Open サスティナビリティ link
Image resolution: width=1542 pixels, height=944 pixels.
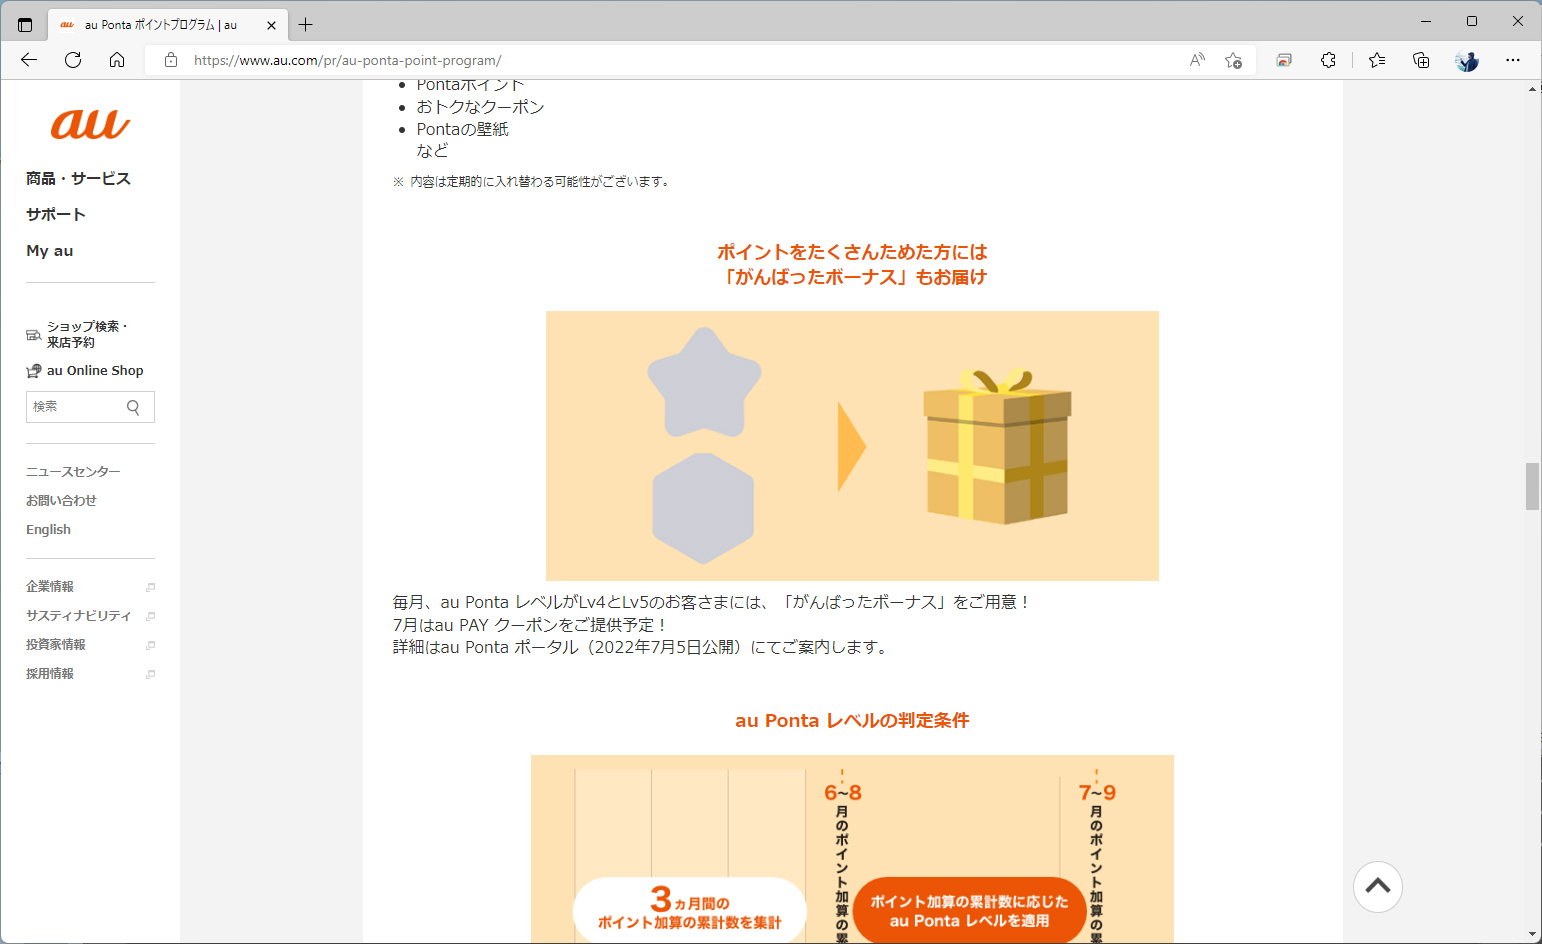pos(78,616)
